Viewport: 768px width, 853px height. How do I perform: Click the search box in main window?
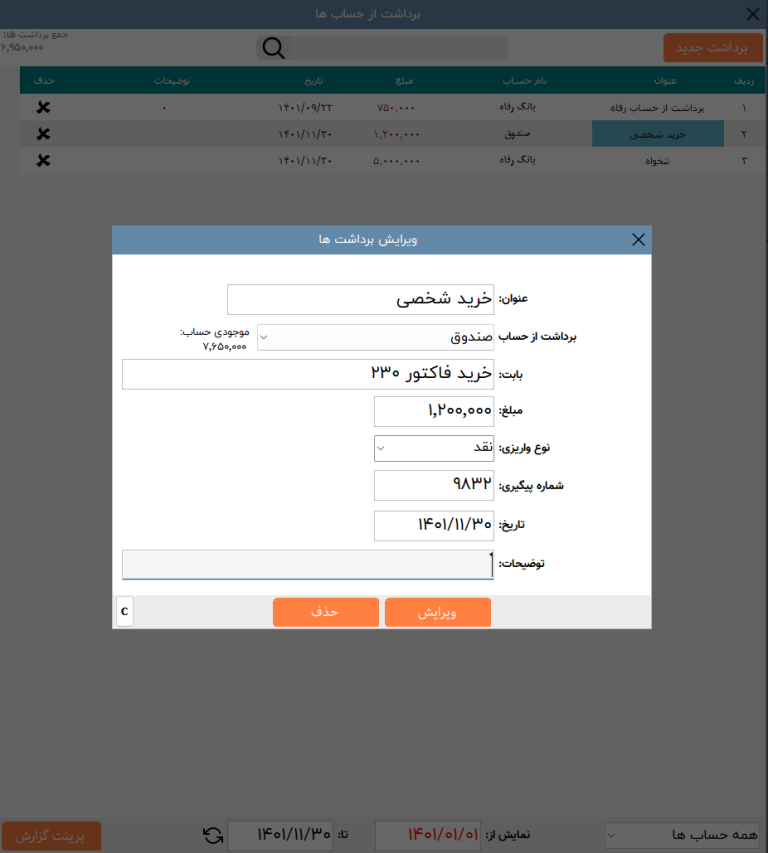[x=399, y=48]
